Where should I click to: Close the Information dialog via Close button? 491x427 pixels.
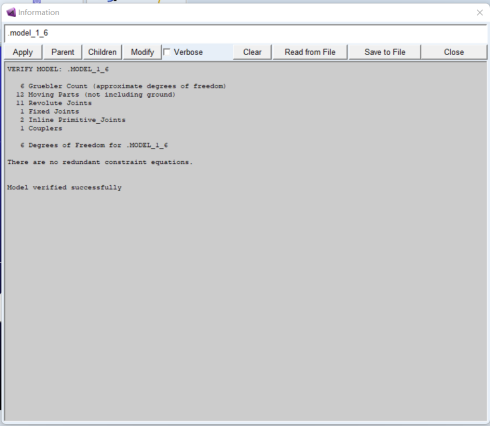tap(454, 52)
